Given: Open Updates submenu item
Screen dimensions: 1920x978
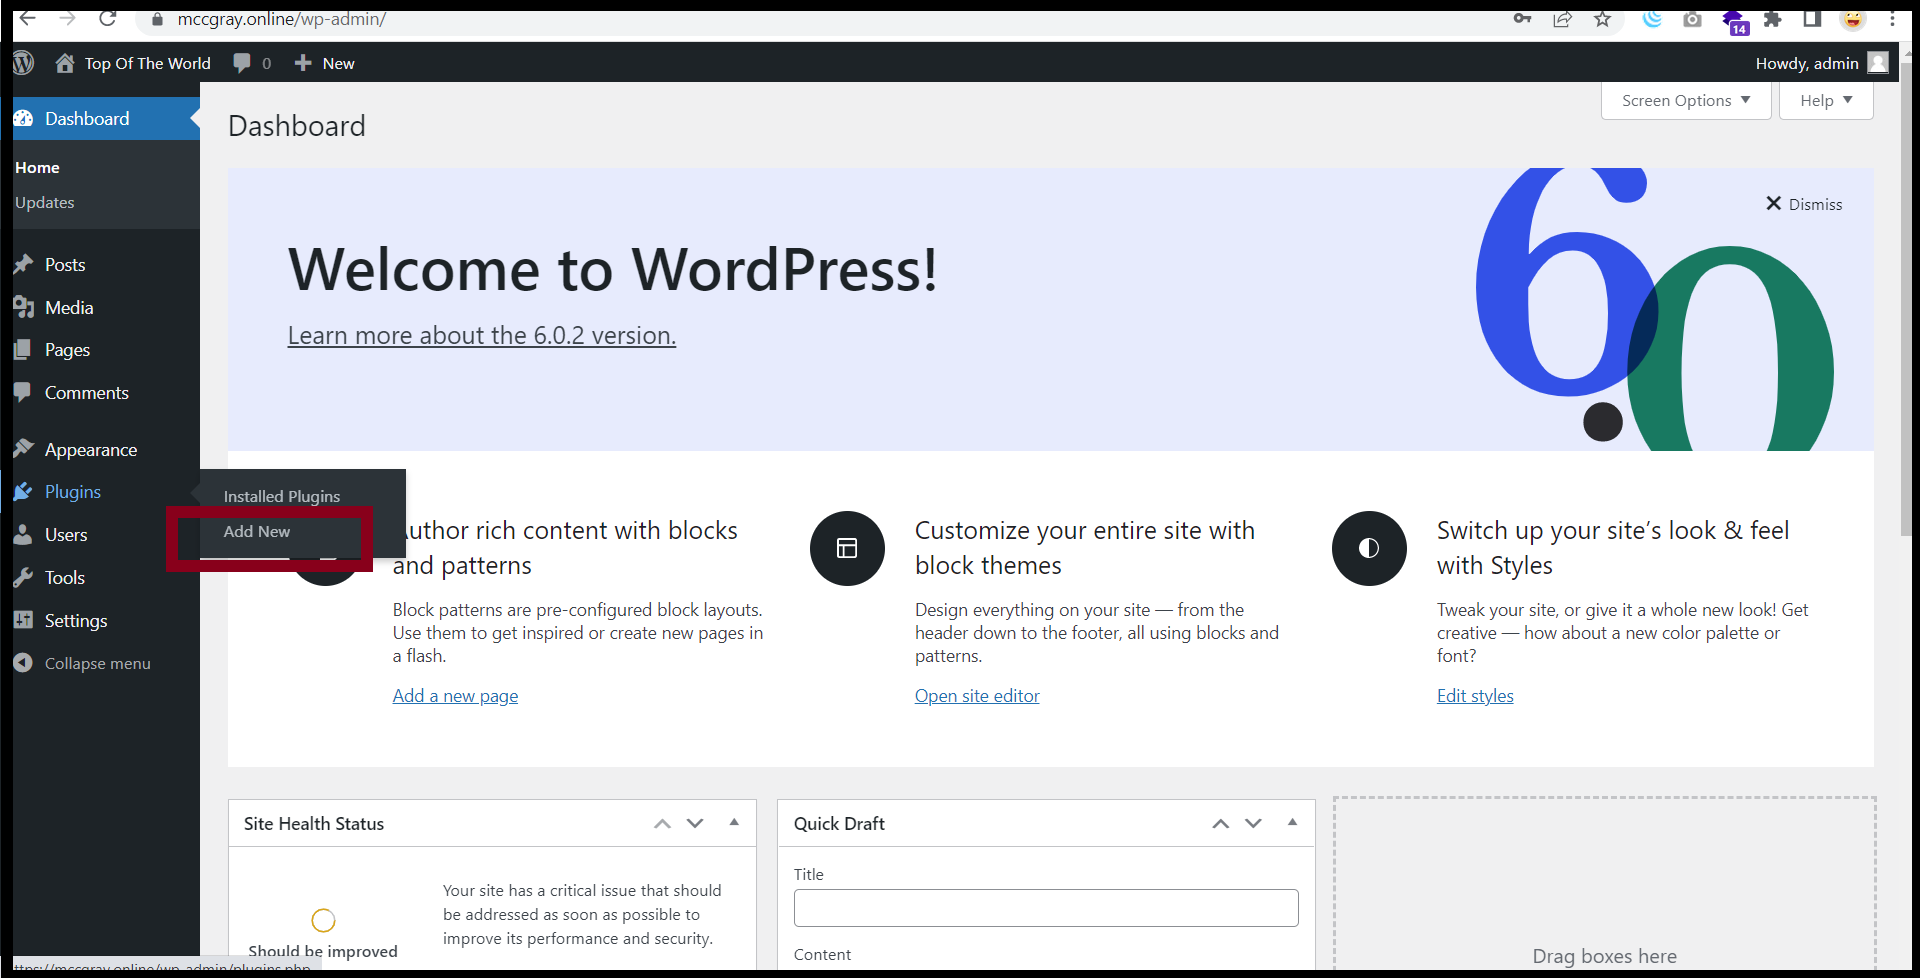Looking at the screenshot, I should (45, 202).
